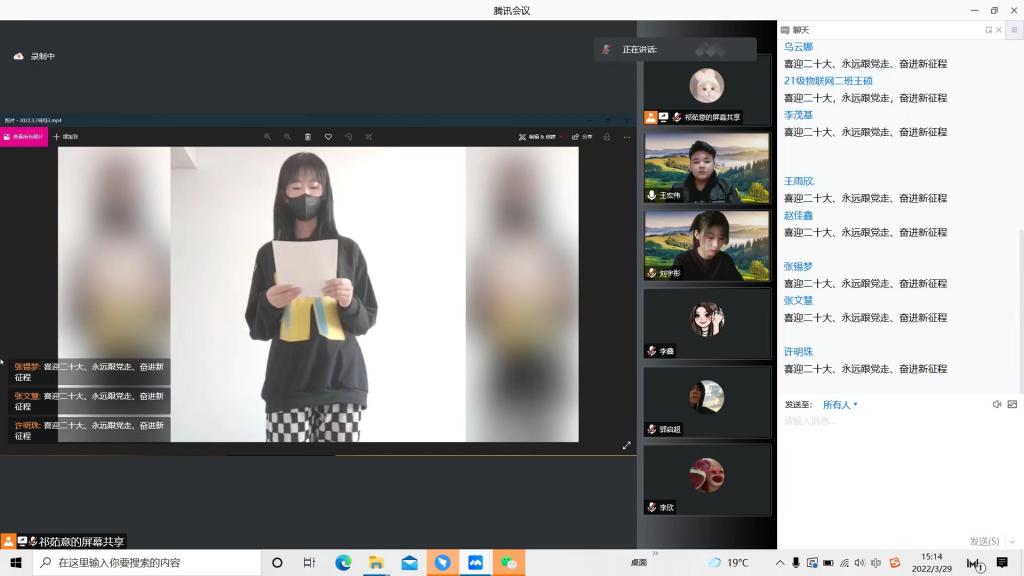Click the Tencent Meeting taskbar icon
Viewport: 1024px width, 576px height.
[475, 563]
